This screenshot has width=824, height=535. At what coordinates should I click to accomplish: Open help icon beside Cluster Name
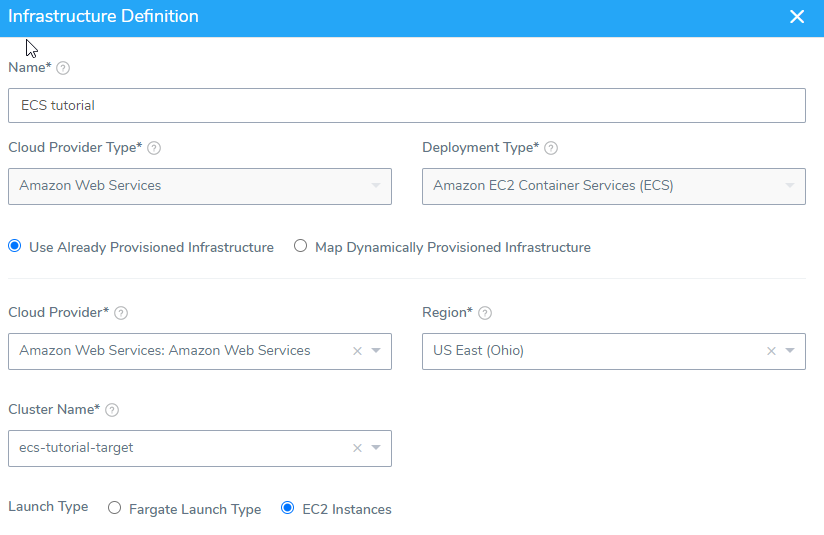(112, 410)
